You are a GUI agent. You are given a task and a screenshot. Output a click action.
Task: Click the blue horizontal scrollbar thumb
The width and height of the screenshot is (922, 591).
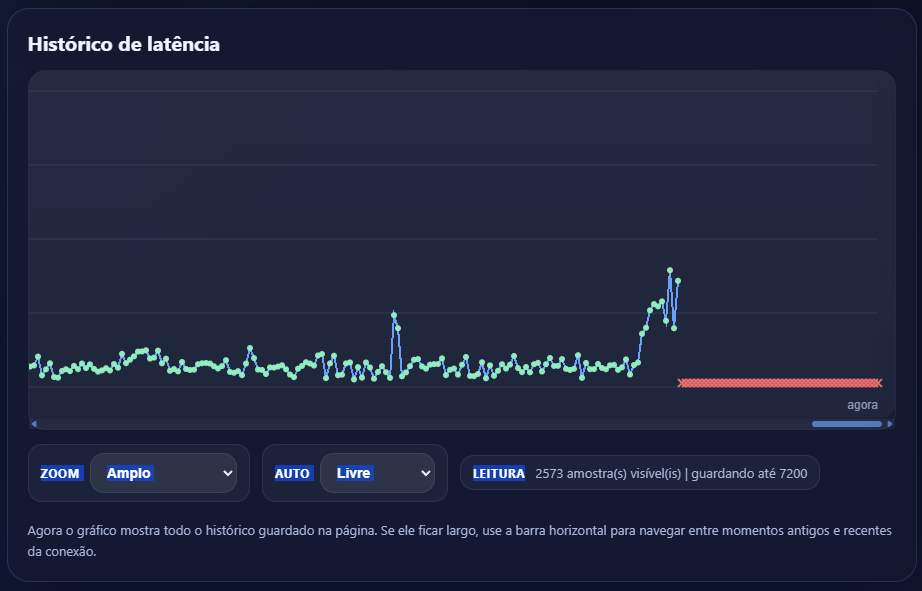click(846, 424)
